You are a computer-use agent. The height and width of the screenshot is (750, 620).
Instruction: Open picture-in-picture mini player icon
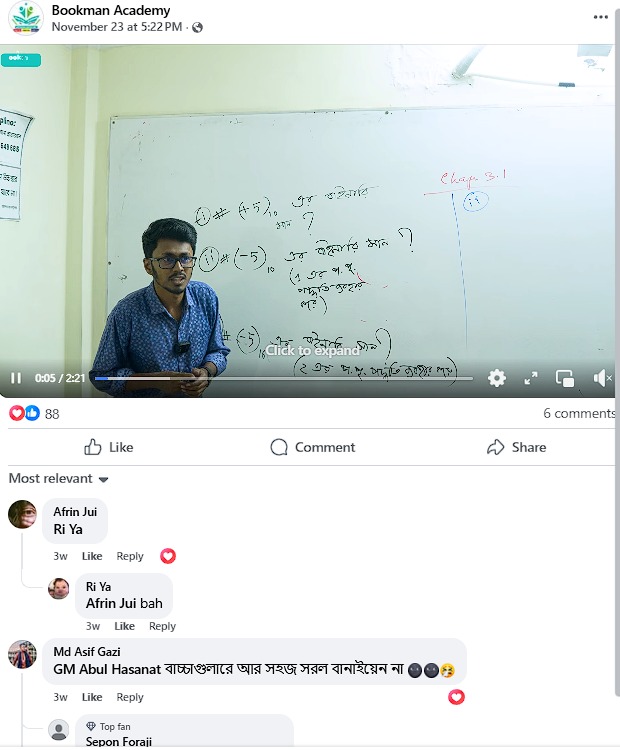coord(565,378)
